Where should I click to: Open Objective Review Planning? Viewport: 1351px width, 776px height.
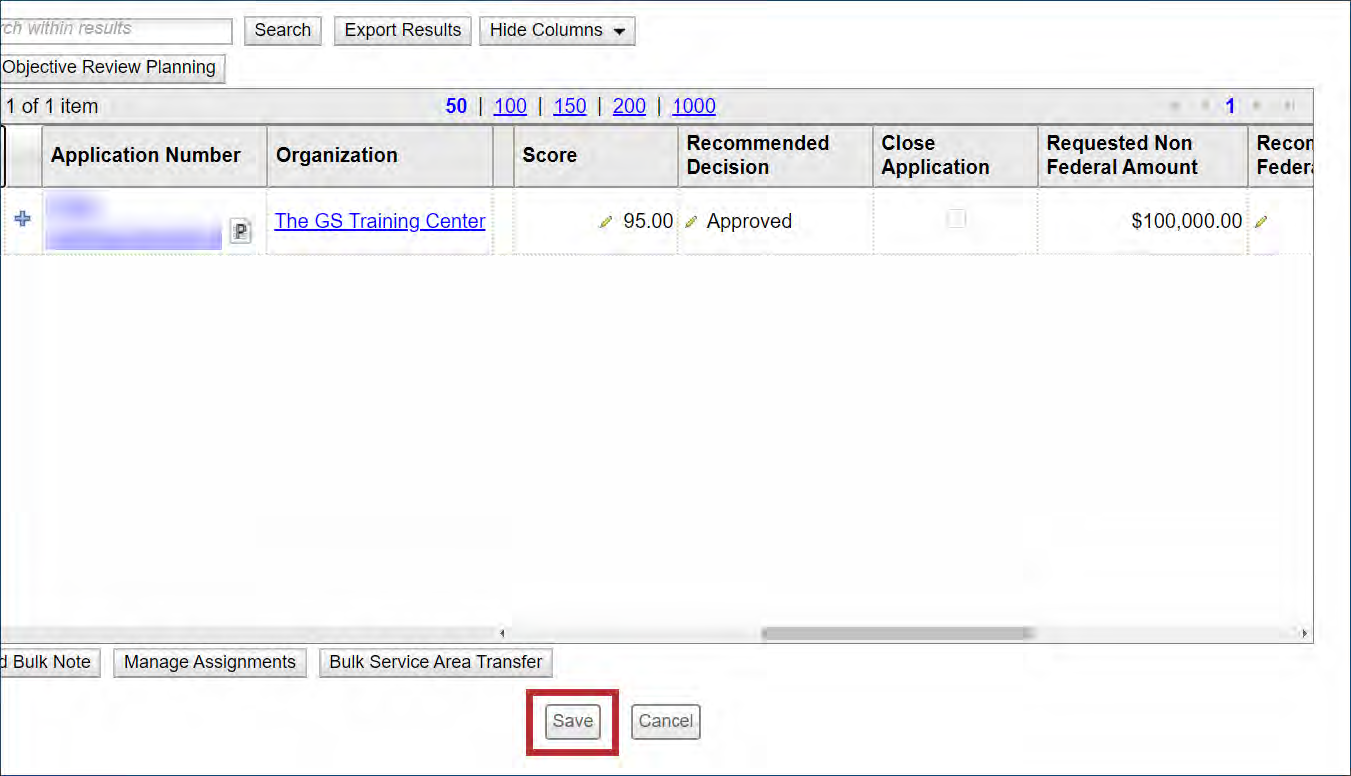[110, 67]
